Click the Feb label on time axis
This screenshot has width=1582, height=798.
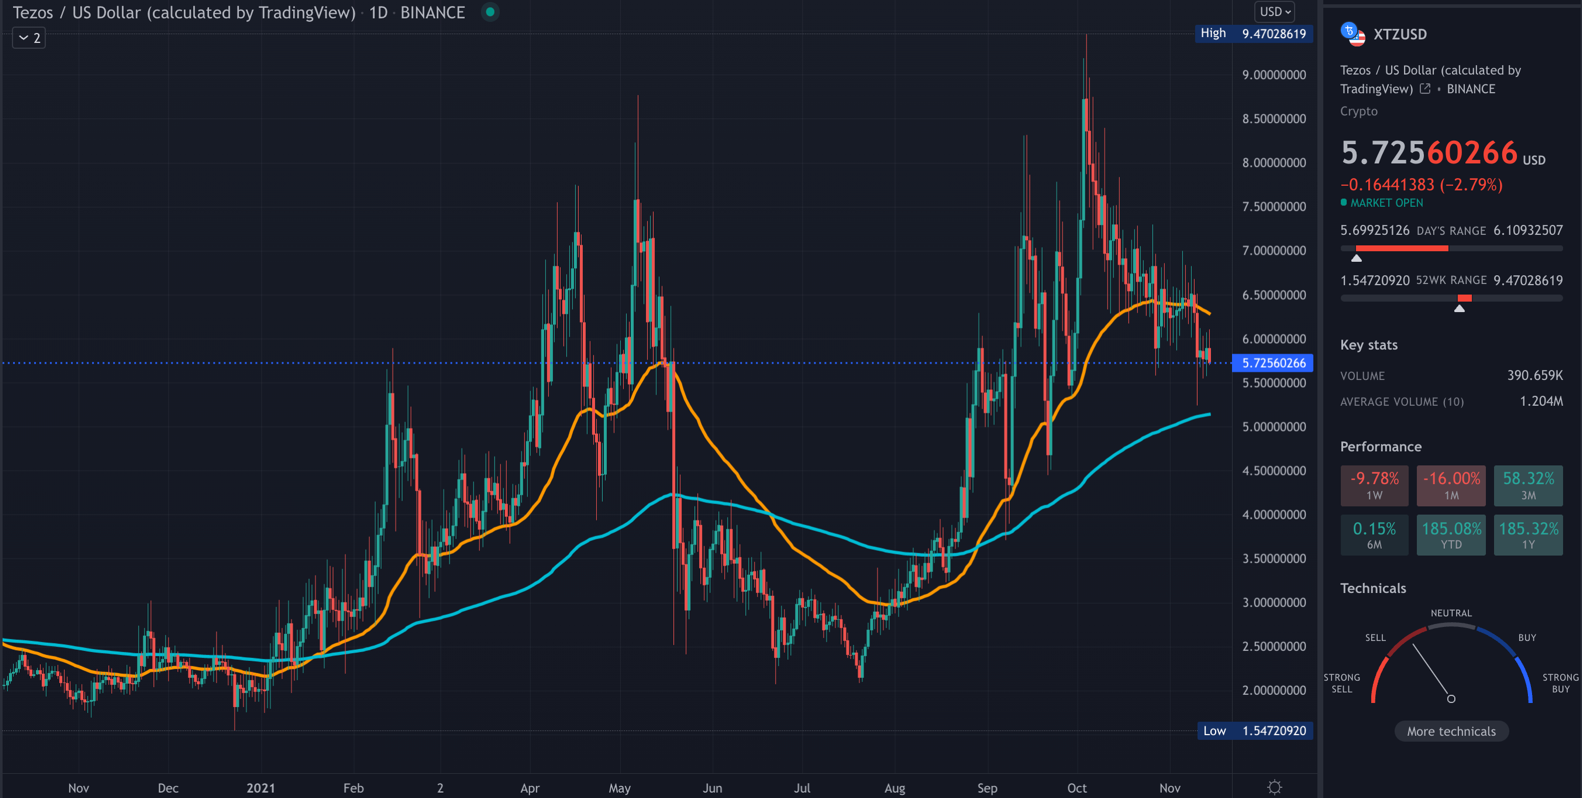tap(353, 788)
